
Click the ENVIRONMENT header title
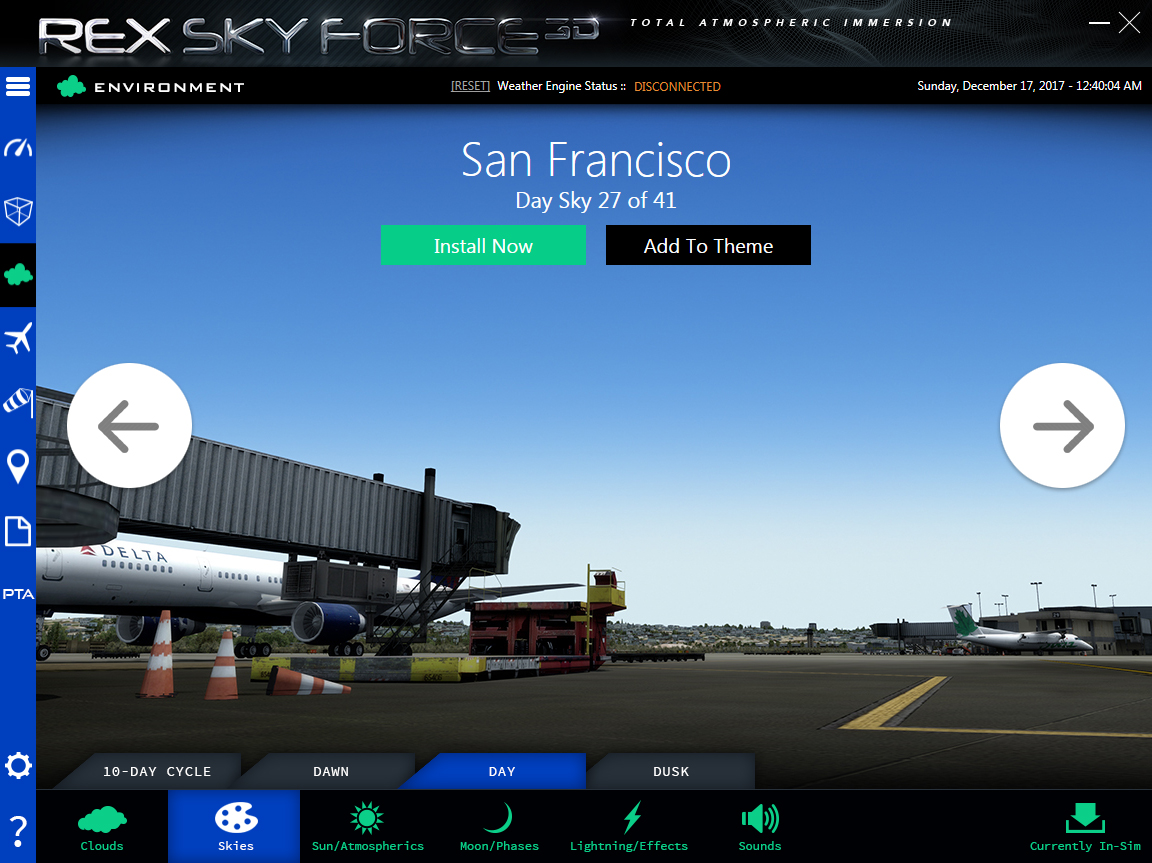tap(169, 87)
